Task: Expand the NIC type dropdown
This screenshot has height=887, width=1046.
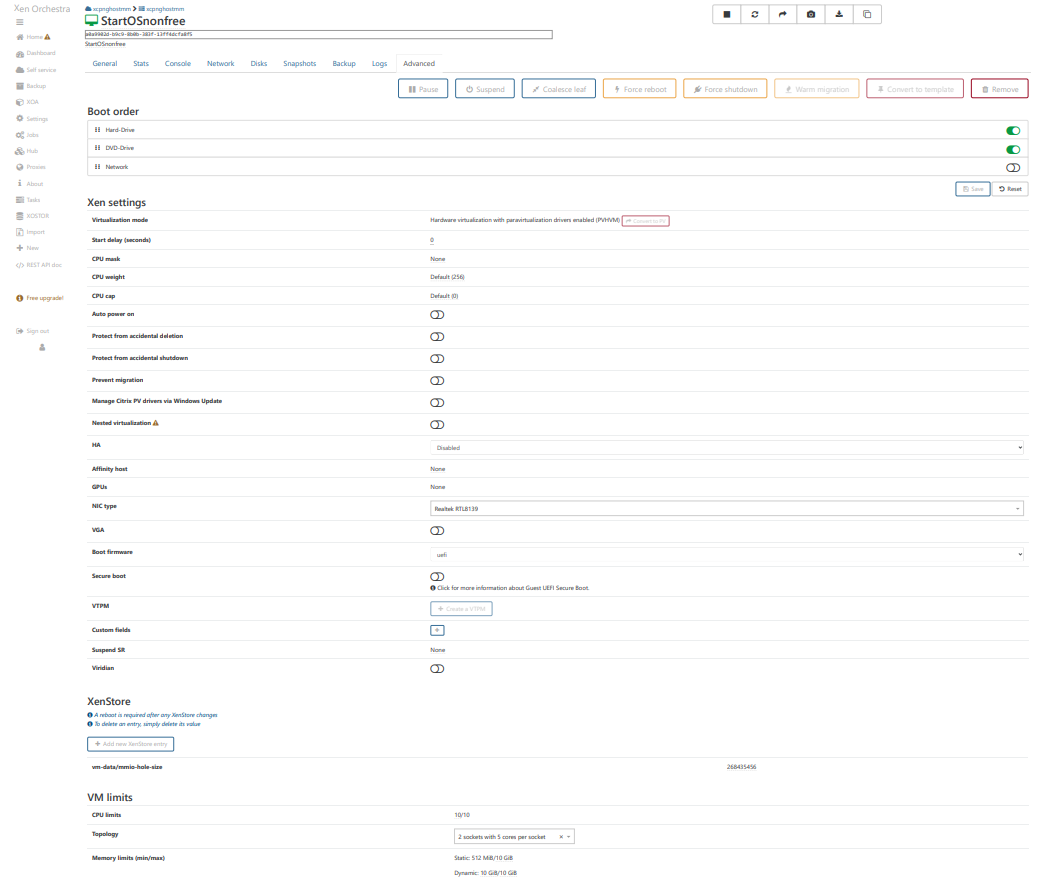Action: (727, 508)
